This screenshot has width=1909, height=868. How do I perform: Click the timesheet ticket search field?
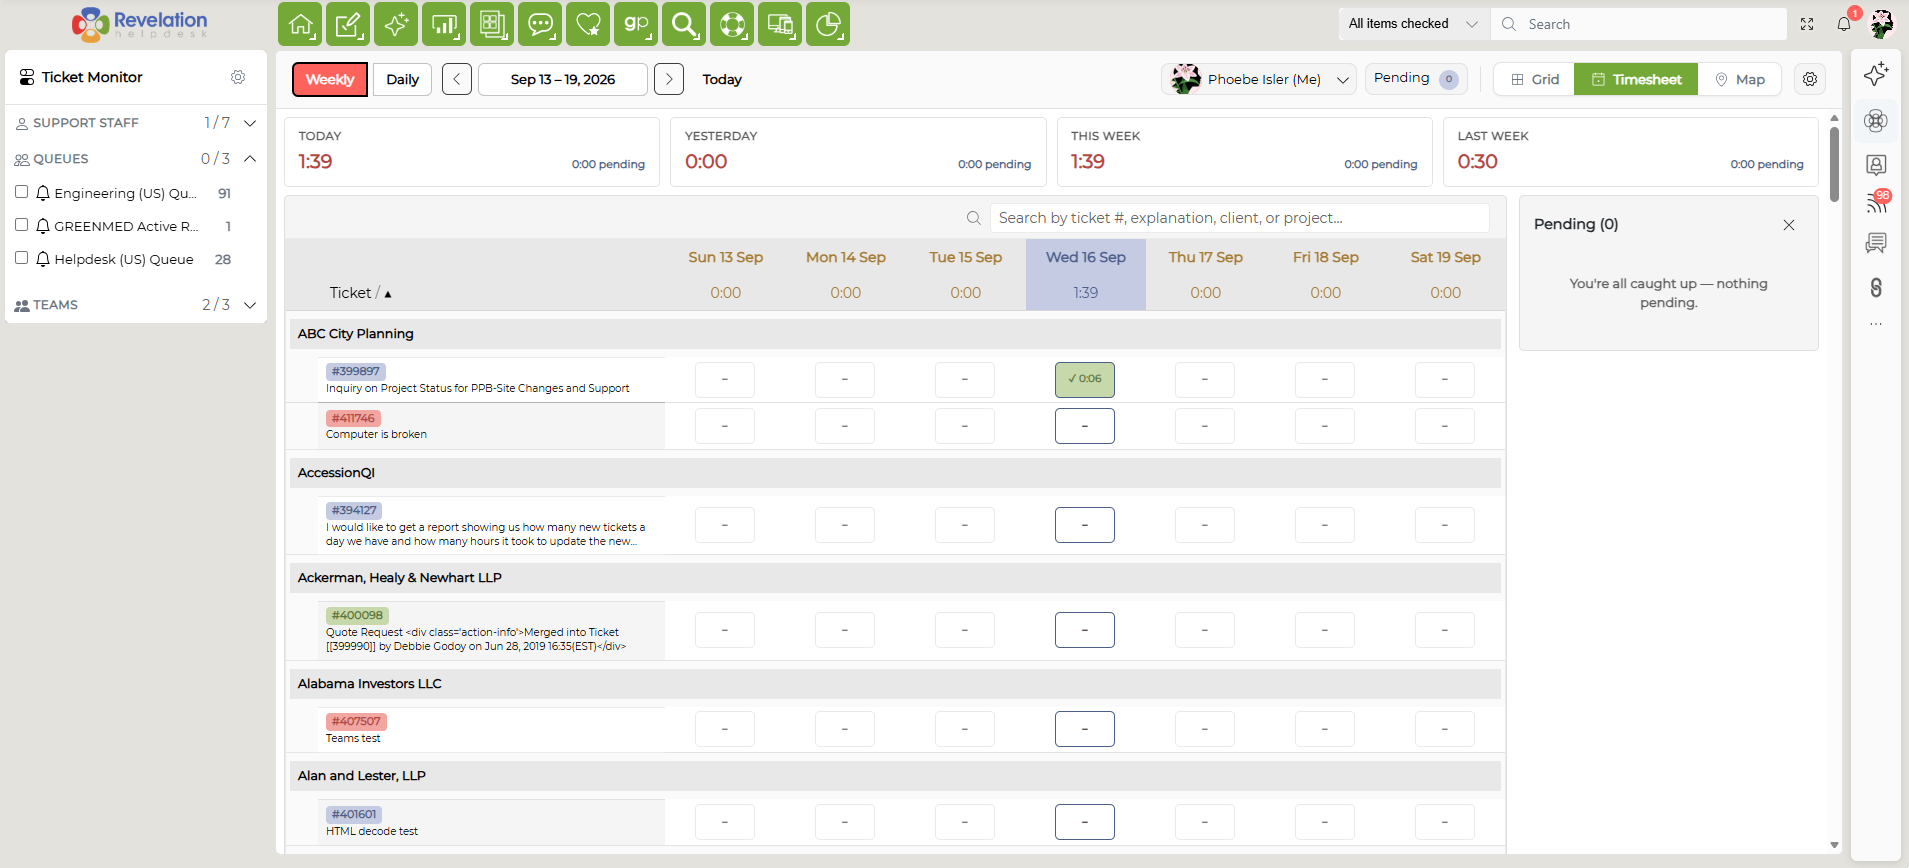1239,218
